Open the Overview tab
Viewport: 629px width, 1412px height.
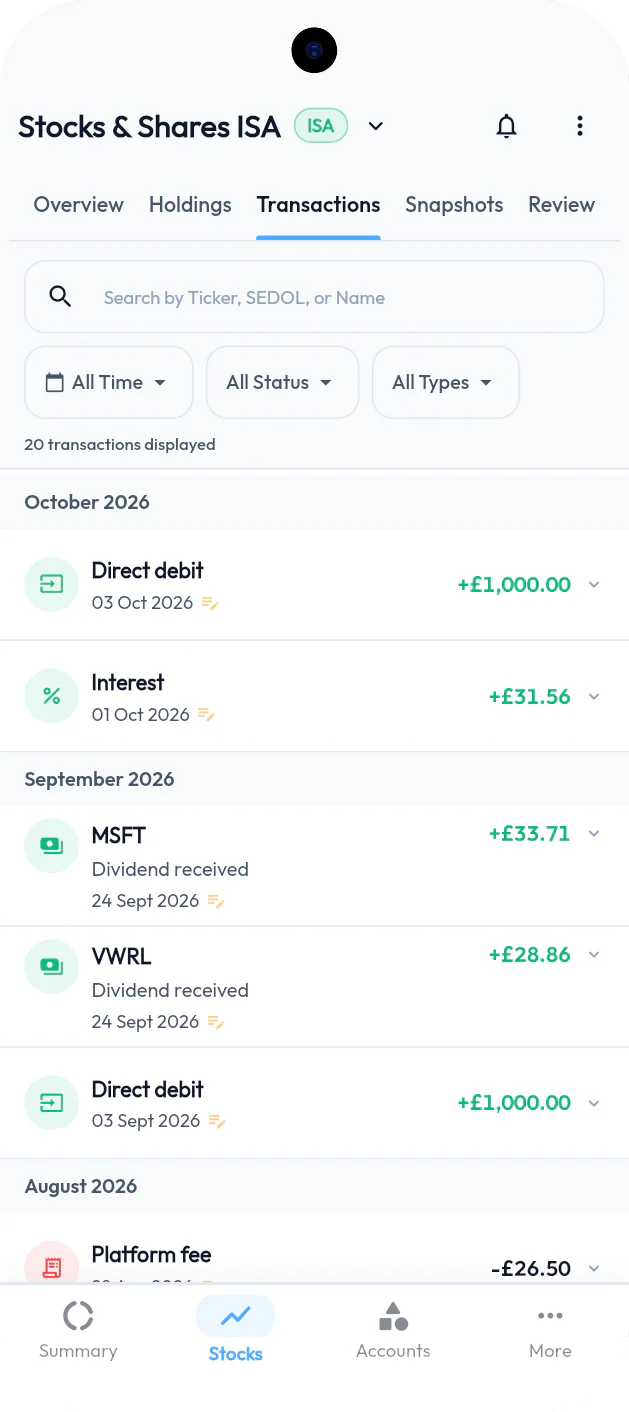pos(78,205)
